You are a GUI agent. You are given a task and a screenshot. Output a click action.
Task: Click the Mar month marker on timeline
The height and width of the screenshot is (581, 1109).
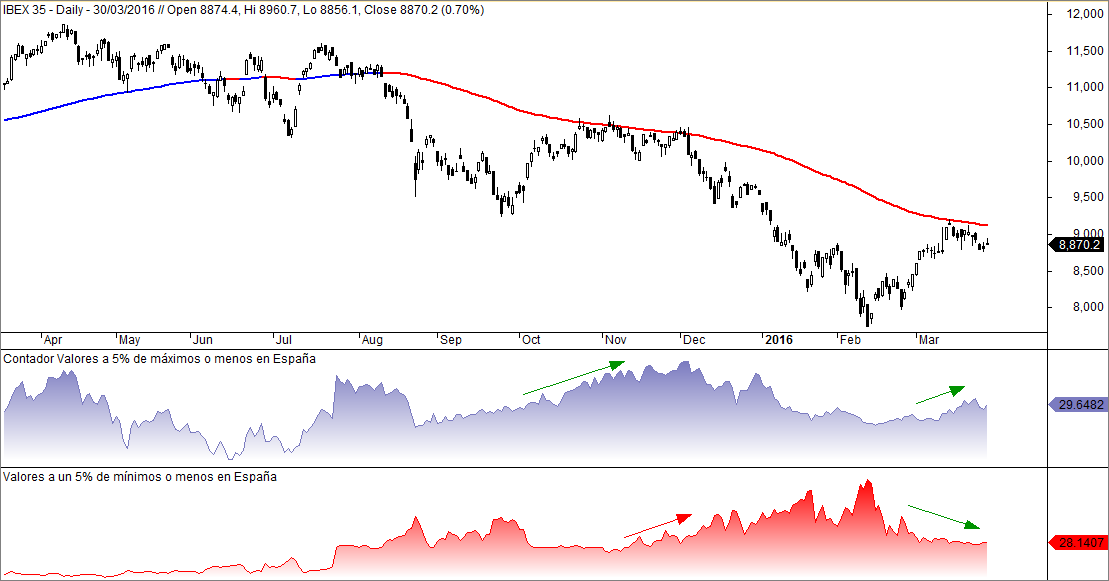(x=929, y=340)
